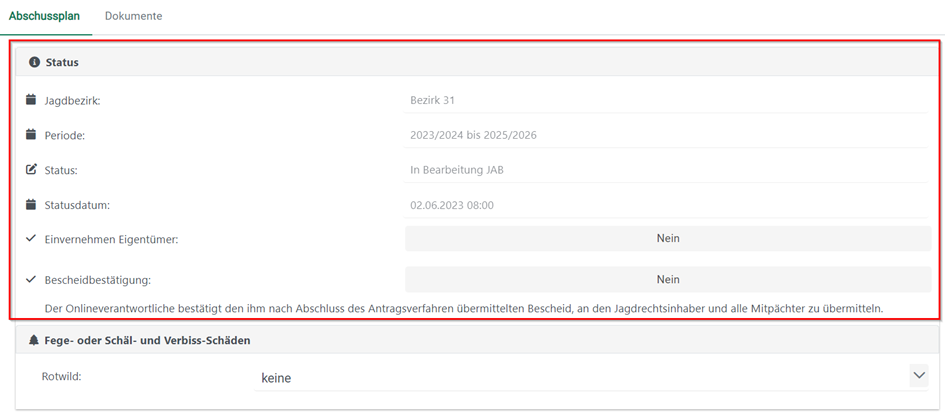945x415 pixels.
Task: Click checkmark icon next to Einvernehmen Eigentümer
Action: [x=31, y=239]
